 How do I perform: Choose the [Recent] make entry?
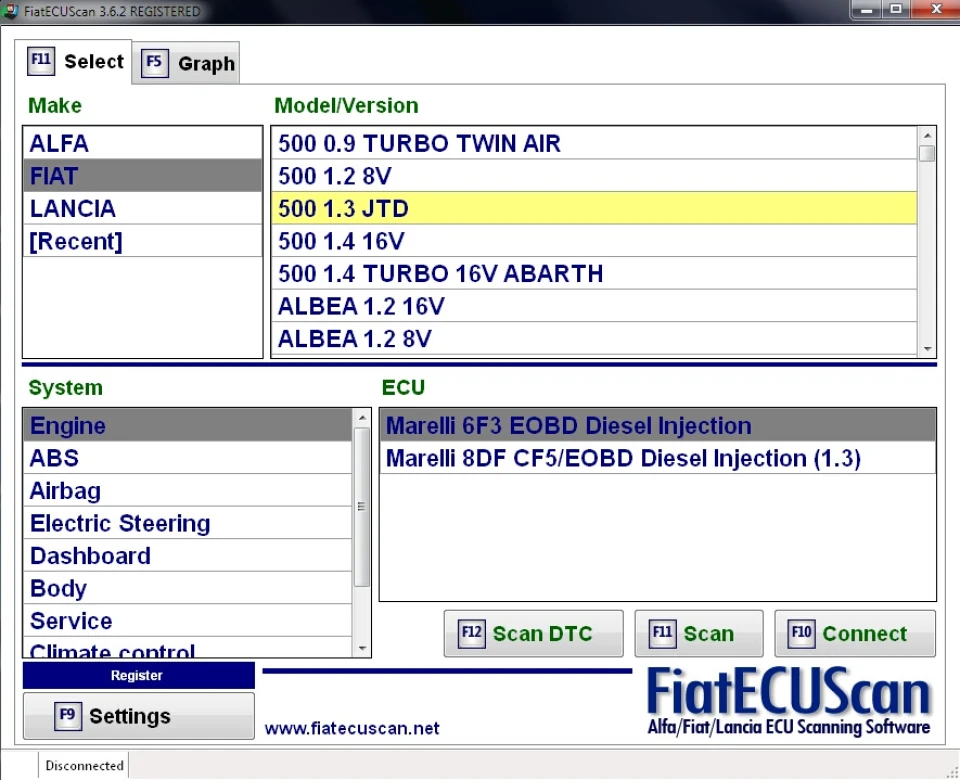[142, 241]
